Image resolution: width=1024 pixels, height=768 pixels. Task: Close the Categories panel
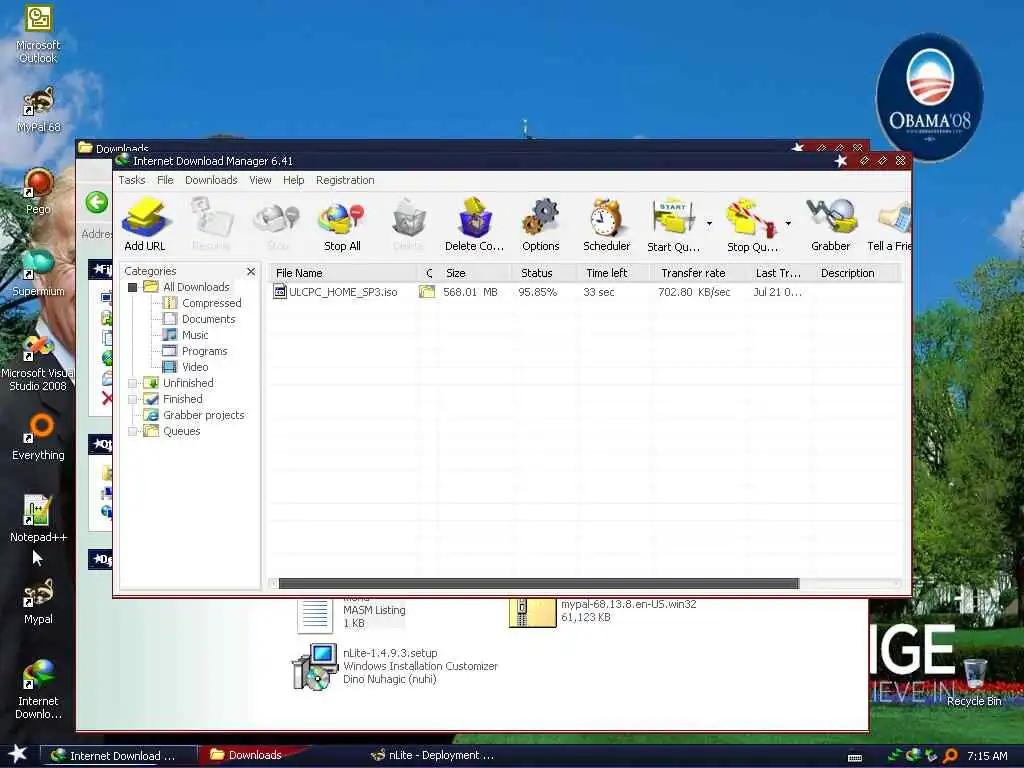coord(251,271)
